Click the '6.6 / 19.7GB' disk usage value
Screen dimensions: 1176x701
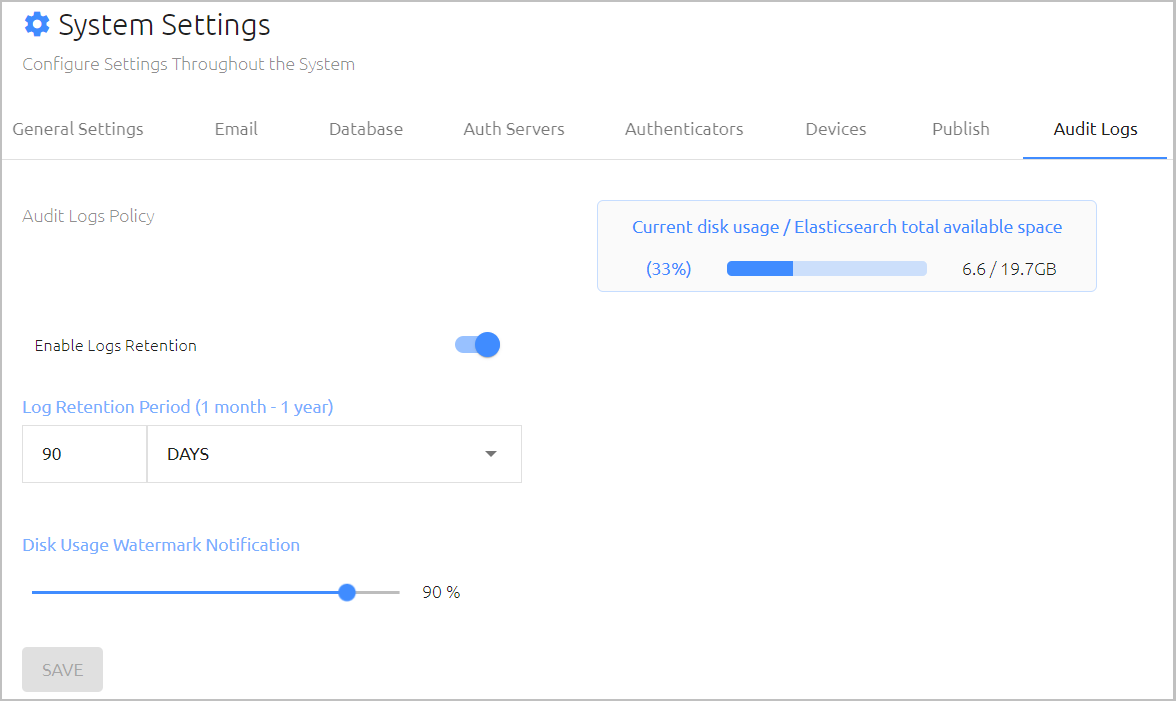(x=1009, y=269)
